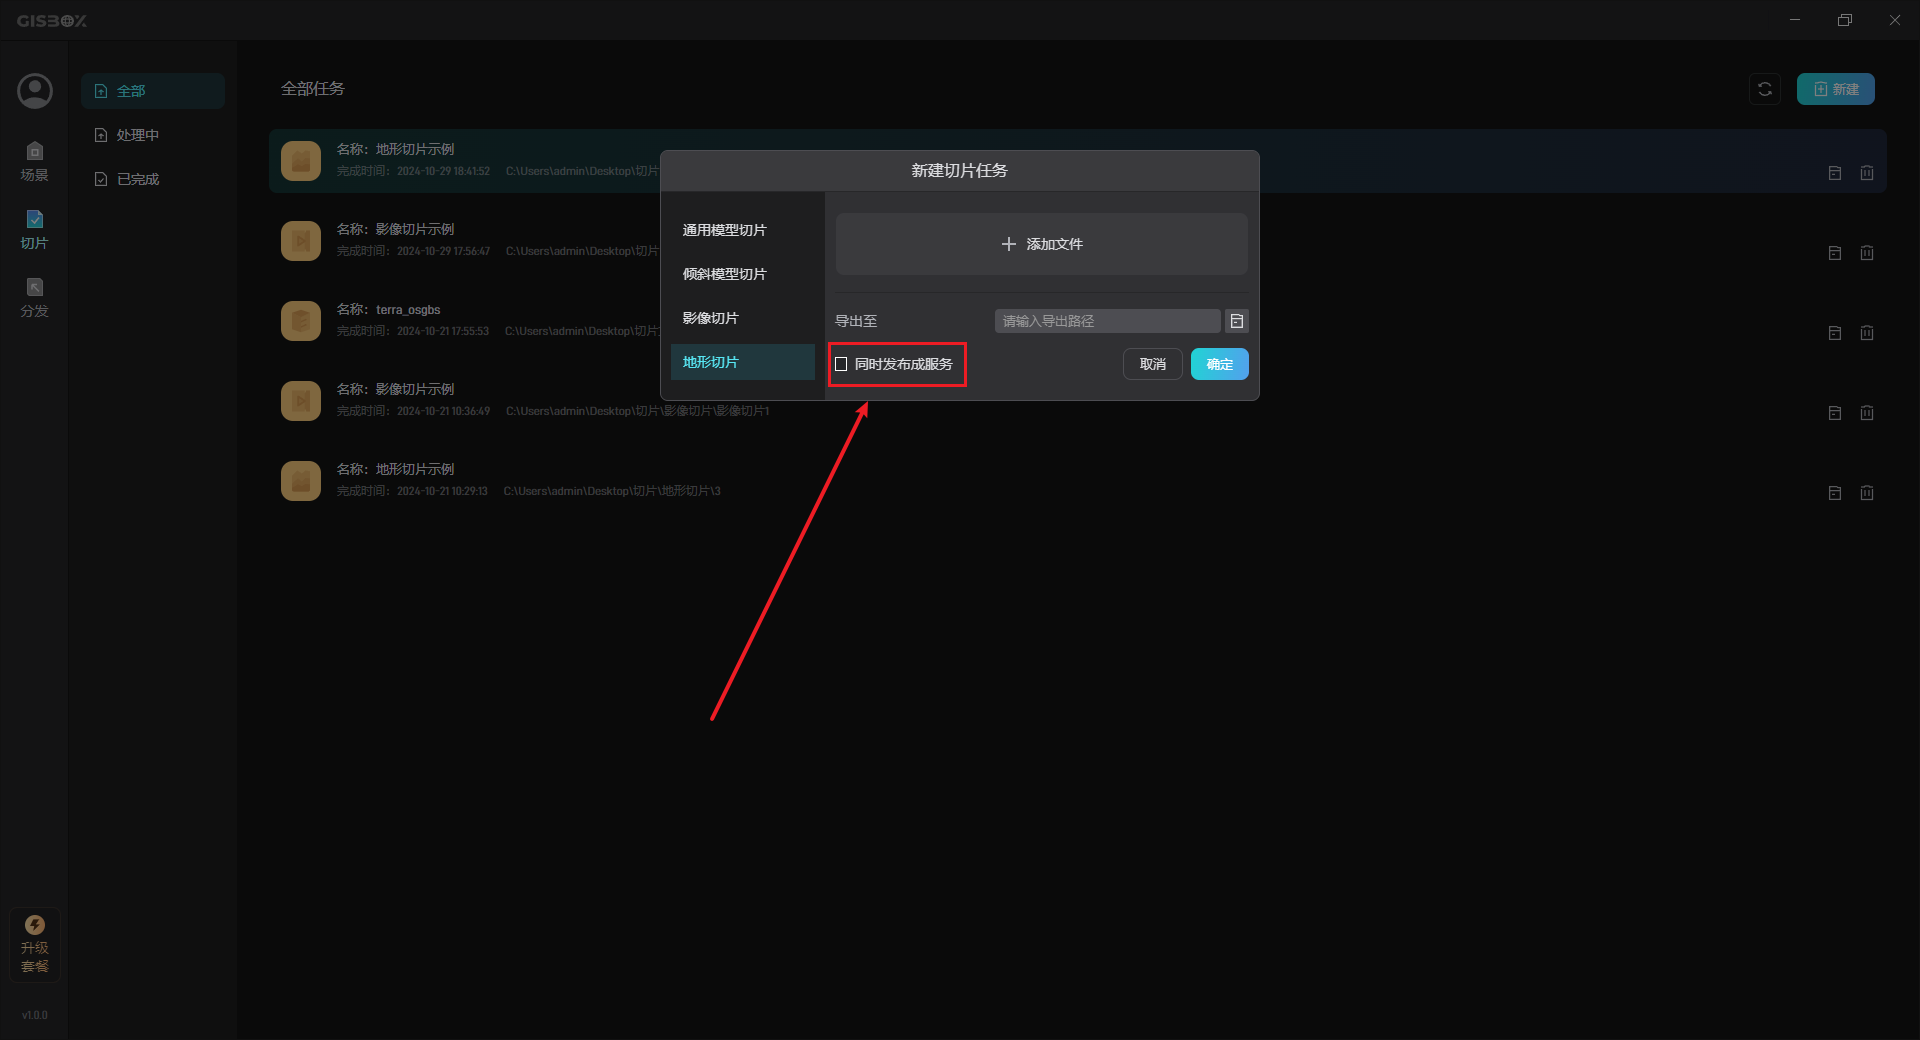The width and height of the screenshot is (1920, 1040).
Task: Select 地形切片 type
Action: 743,362
